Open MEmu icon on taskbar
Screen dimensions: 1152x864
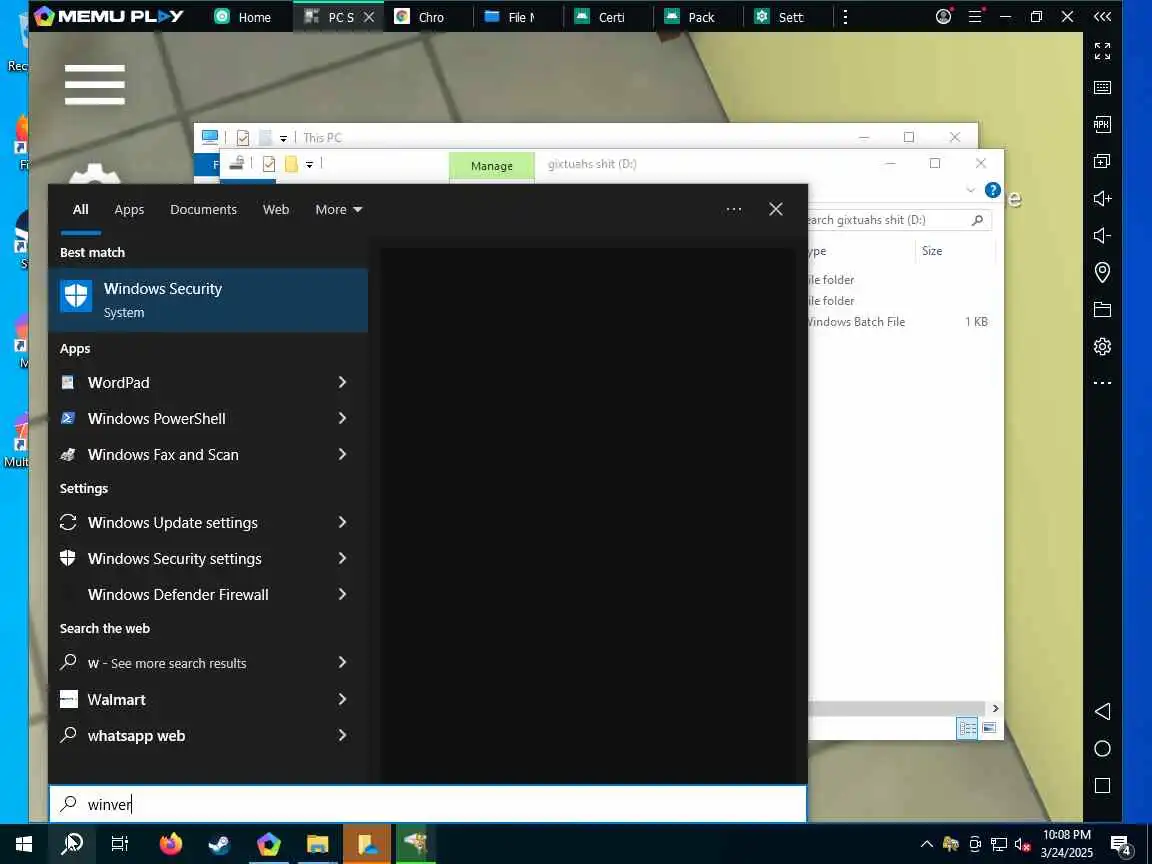(268, 843)
